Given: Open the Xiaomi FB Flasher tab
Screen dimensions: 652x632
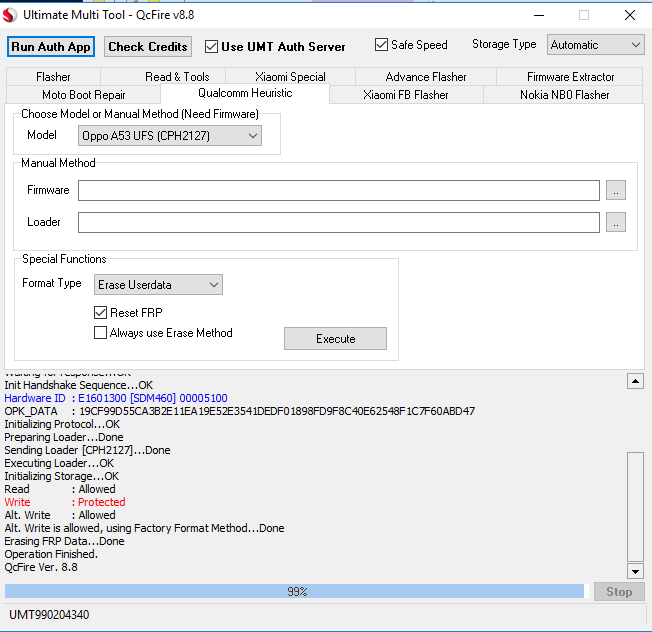Looking at the screenshot, I should (405, 95).
